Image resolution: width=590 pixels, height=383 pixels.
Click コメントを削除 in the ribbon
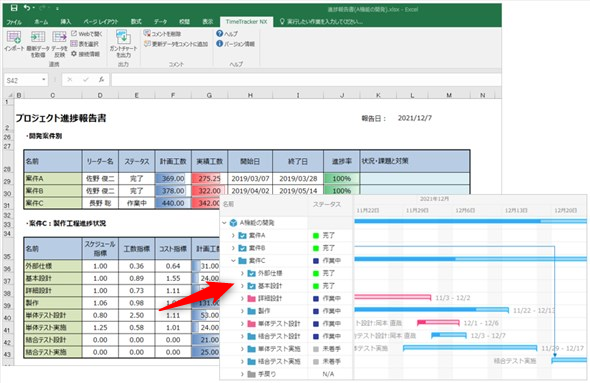click(162, 34)
